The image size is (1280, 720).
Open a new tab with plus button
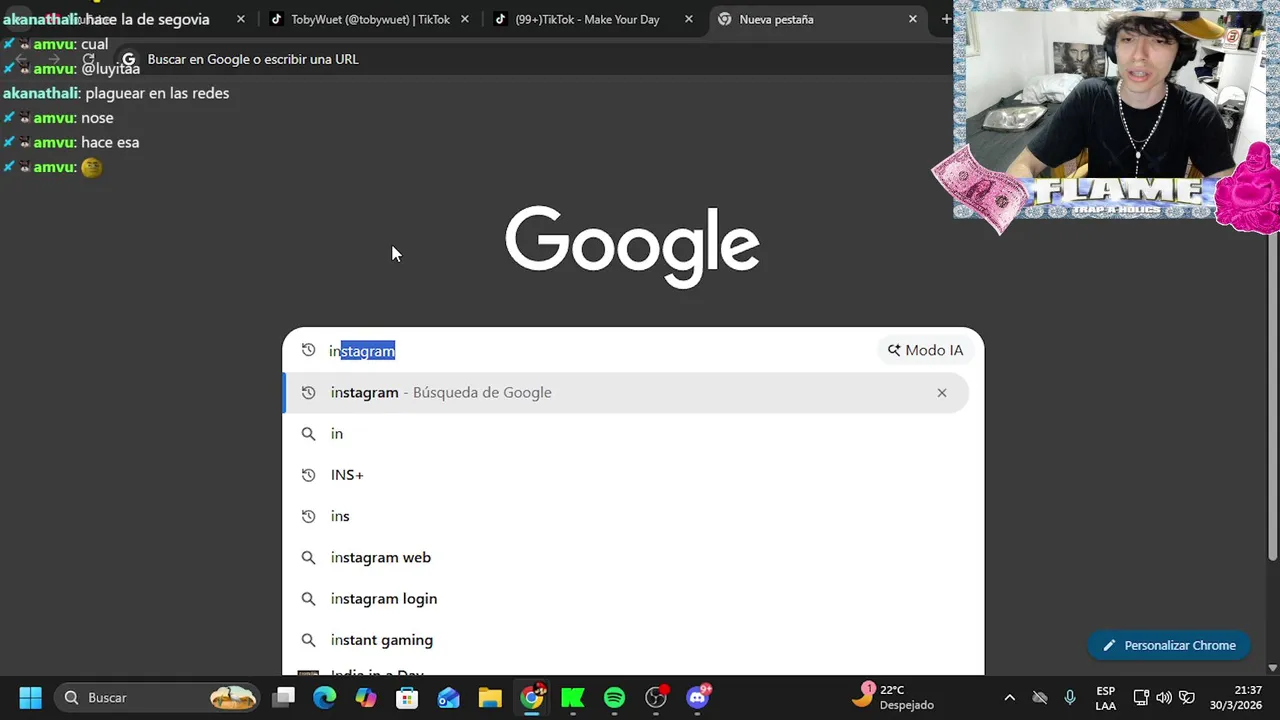click(x=946, y=19)
